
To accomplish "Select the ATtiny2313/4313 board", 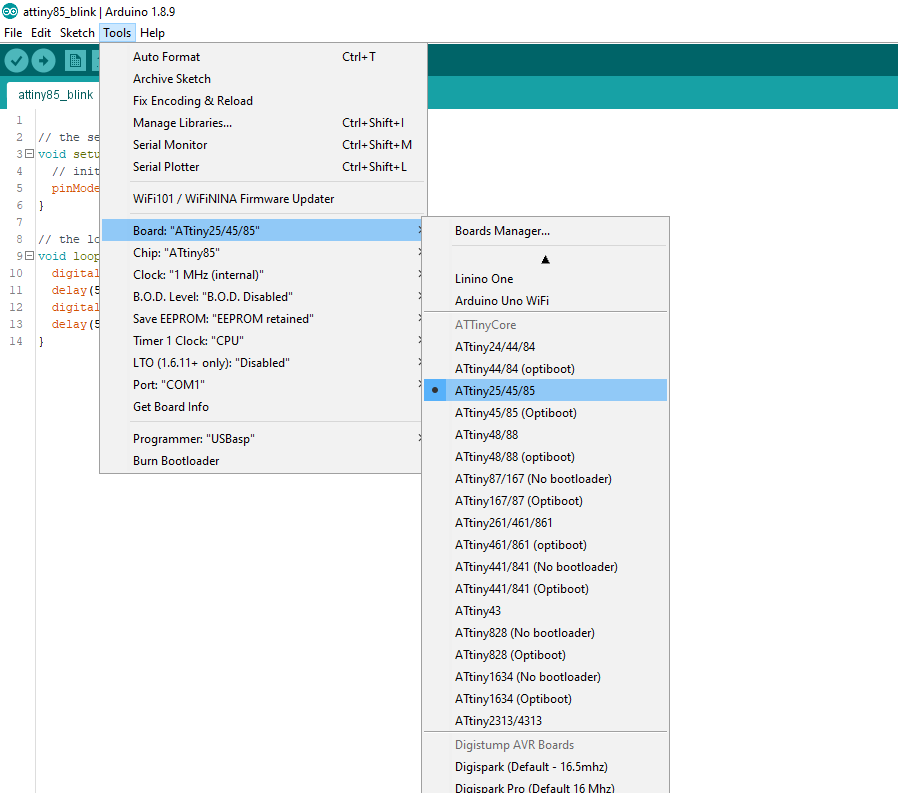I will click(545, 721).
